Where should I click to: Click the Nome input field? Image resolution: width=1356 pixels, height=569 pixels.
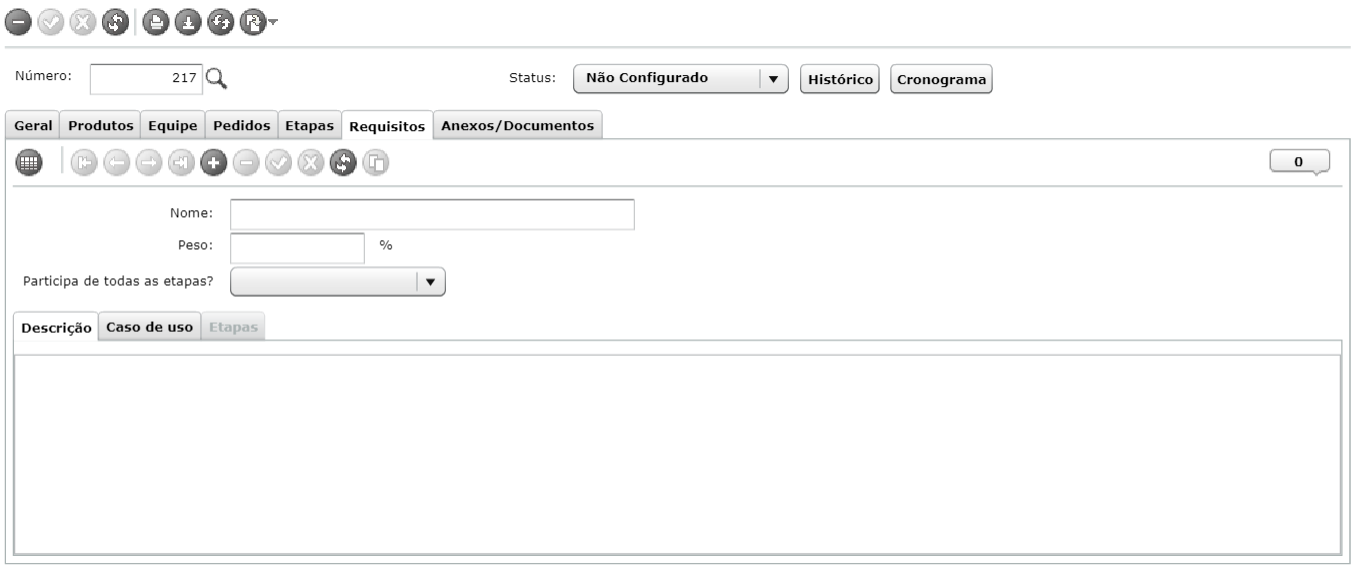point(432,214)
